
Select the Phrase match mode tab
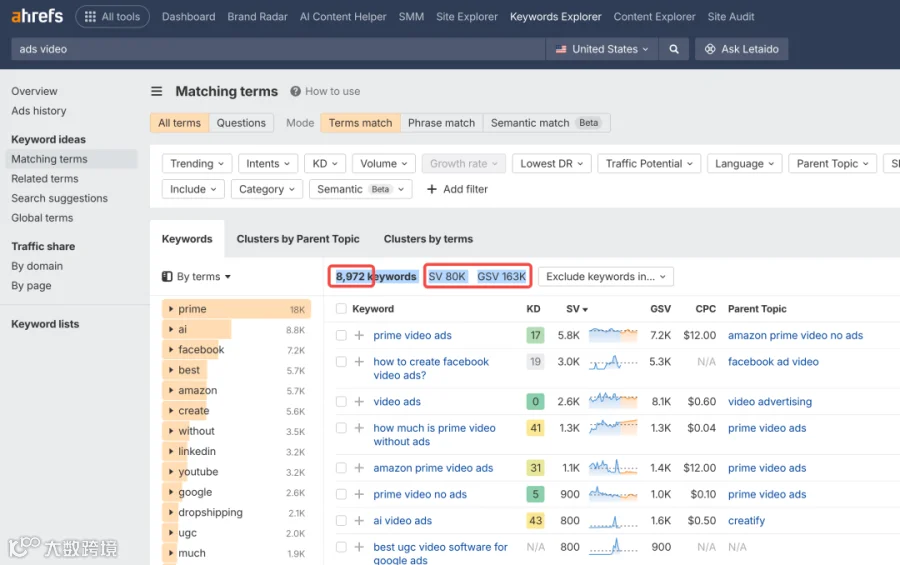(x=441, y=123)
